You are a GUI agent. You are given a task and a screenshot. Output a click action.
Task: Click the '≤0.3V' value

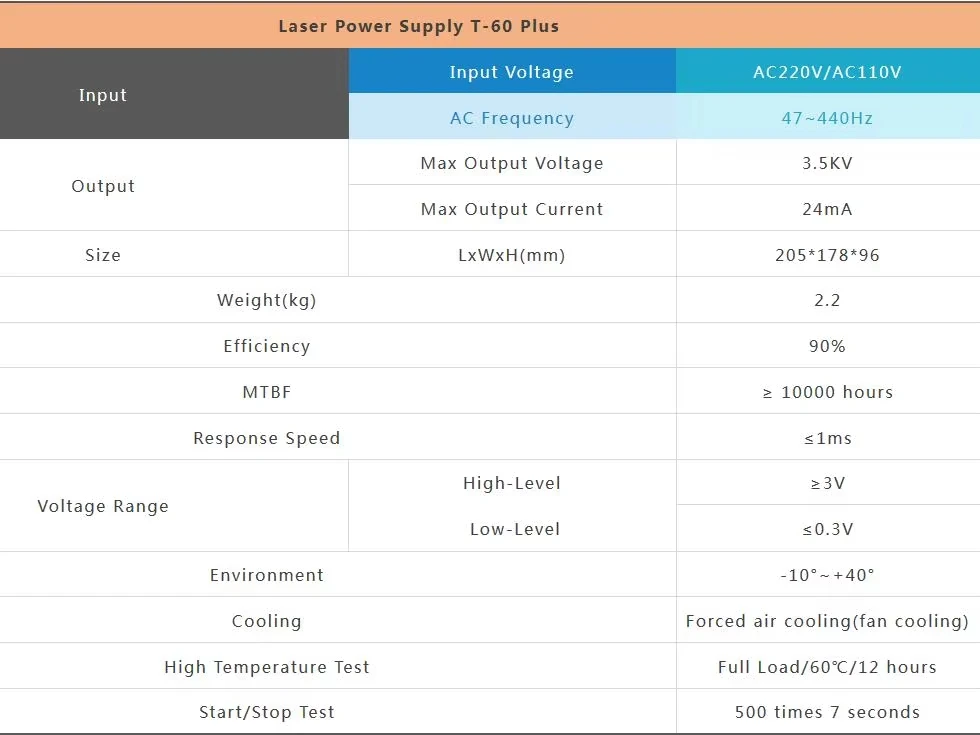[x=828, y=529]
